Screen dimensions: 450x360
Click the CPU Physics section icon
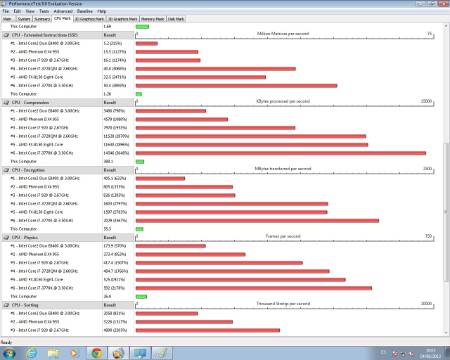pyautogui.click(x=6, y=237)
